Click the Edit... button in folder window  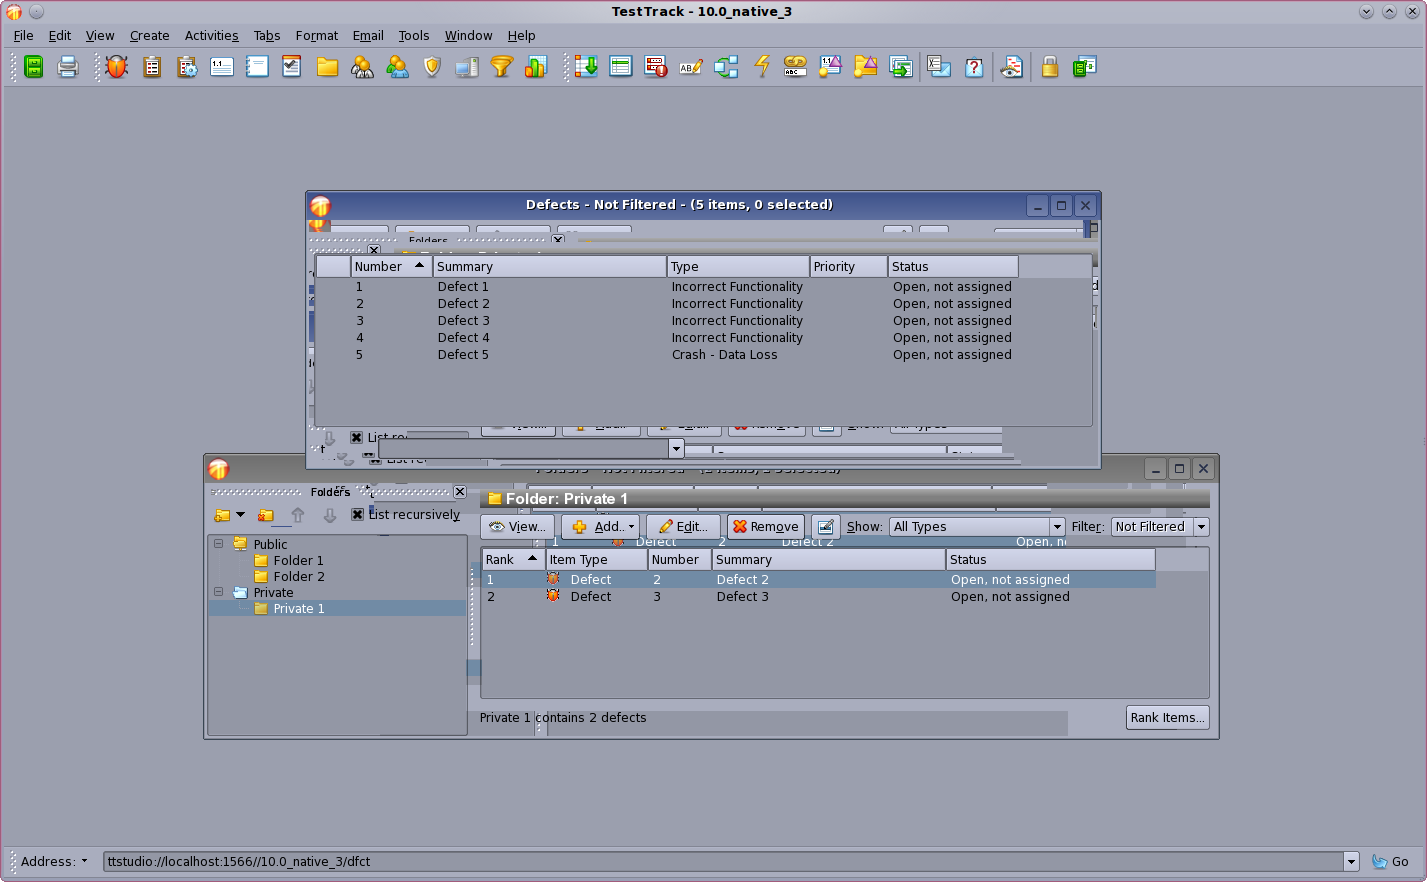click(683, 527)
